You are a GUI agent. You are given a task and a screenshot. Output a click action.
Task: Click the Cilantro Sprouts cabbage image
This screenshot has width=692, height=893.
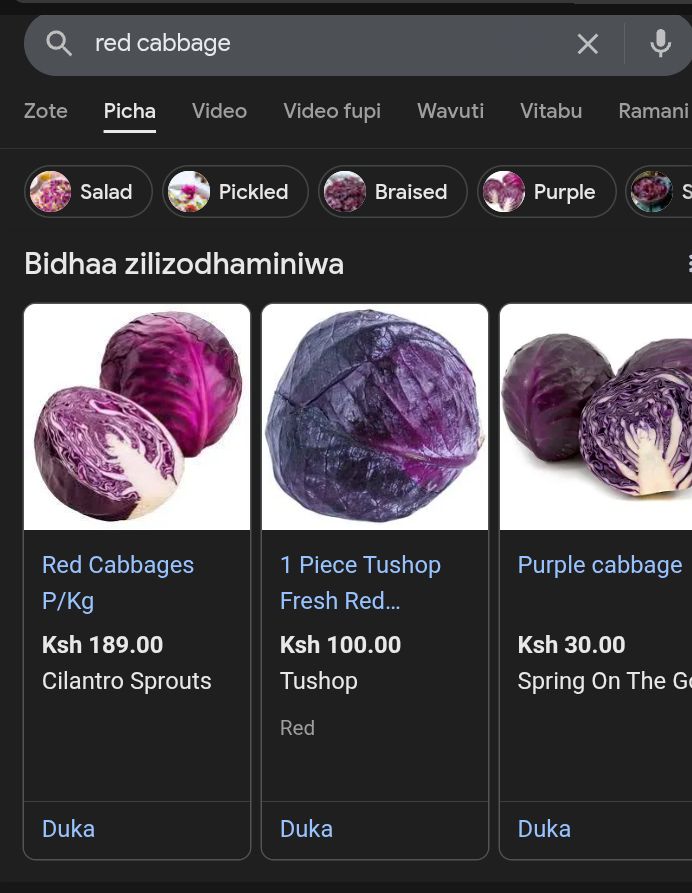(137, 417)
